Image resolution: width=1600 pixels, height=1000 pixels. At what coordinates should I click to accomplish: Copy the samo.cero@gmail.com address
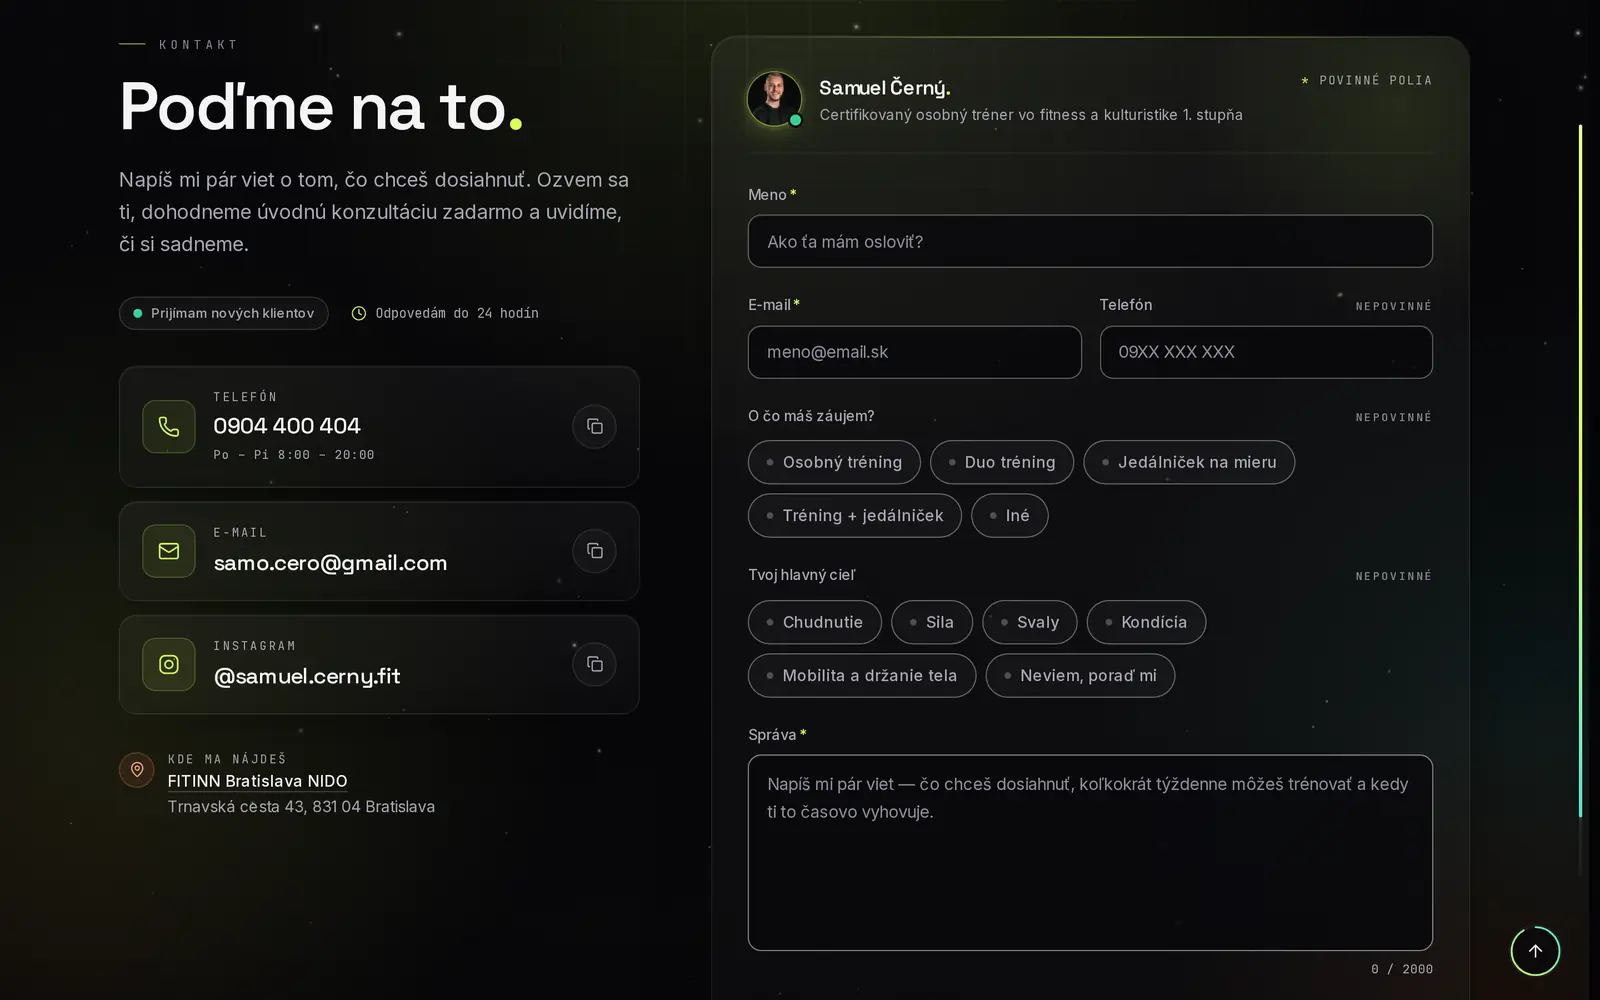pyautogui.click(x=594, y=551)
